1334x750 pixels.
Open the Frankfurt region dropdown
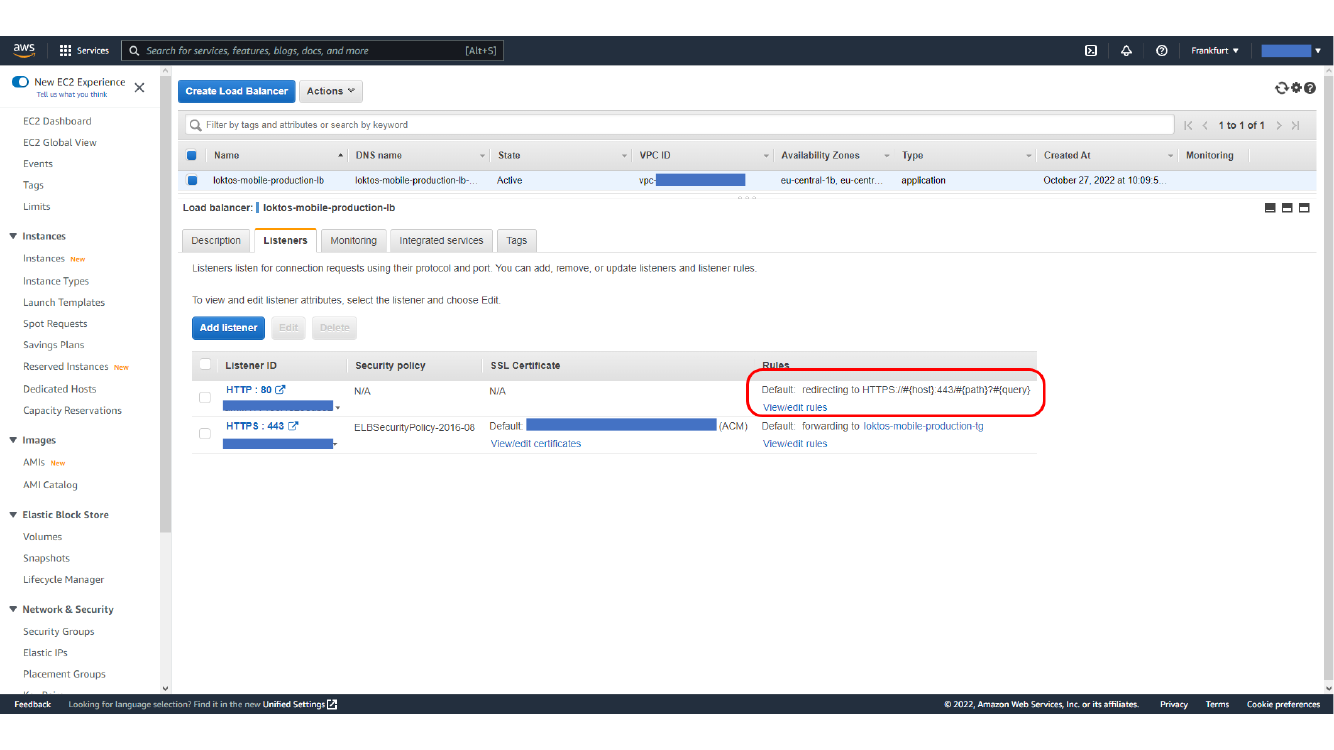[1214, 51]
